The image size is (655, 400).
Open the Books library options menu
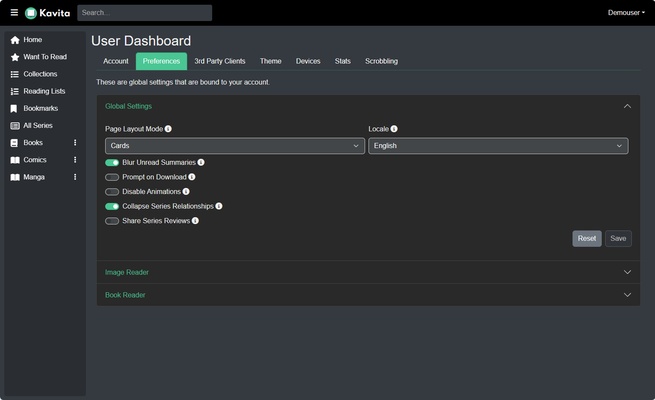(75, 143)
